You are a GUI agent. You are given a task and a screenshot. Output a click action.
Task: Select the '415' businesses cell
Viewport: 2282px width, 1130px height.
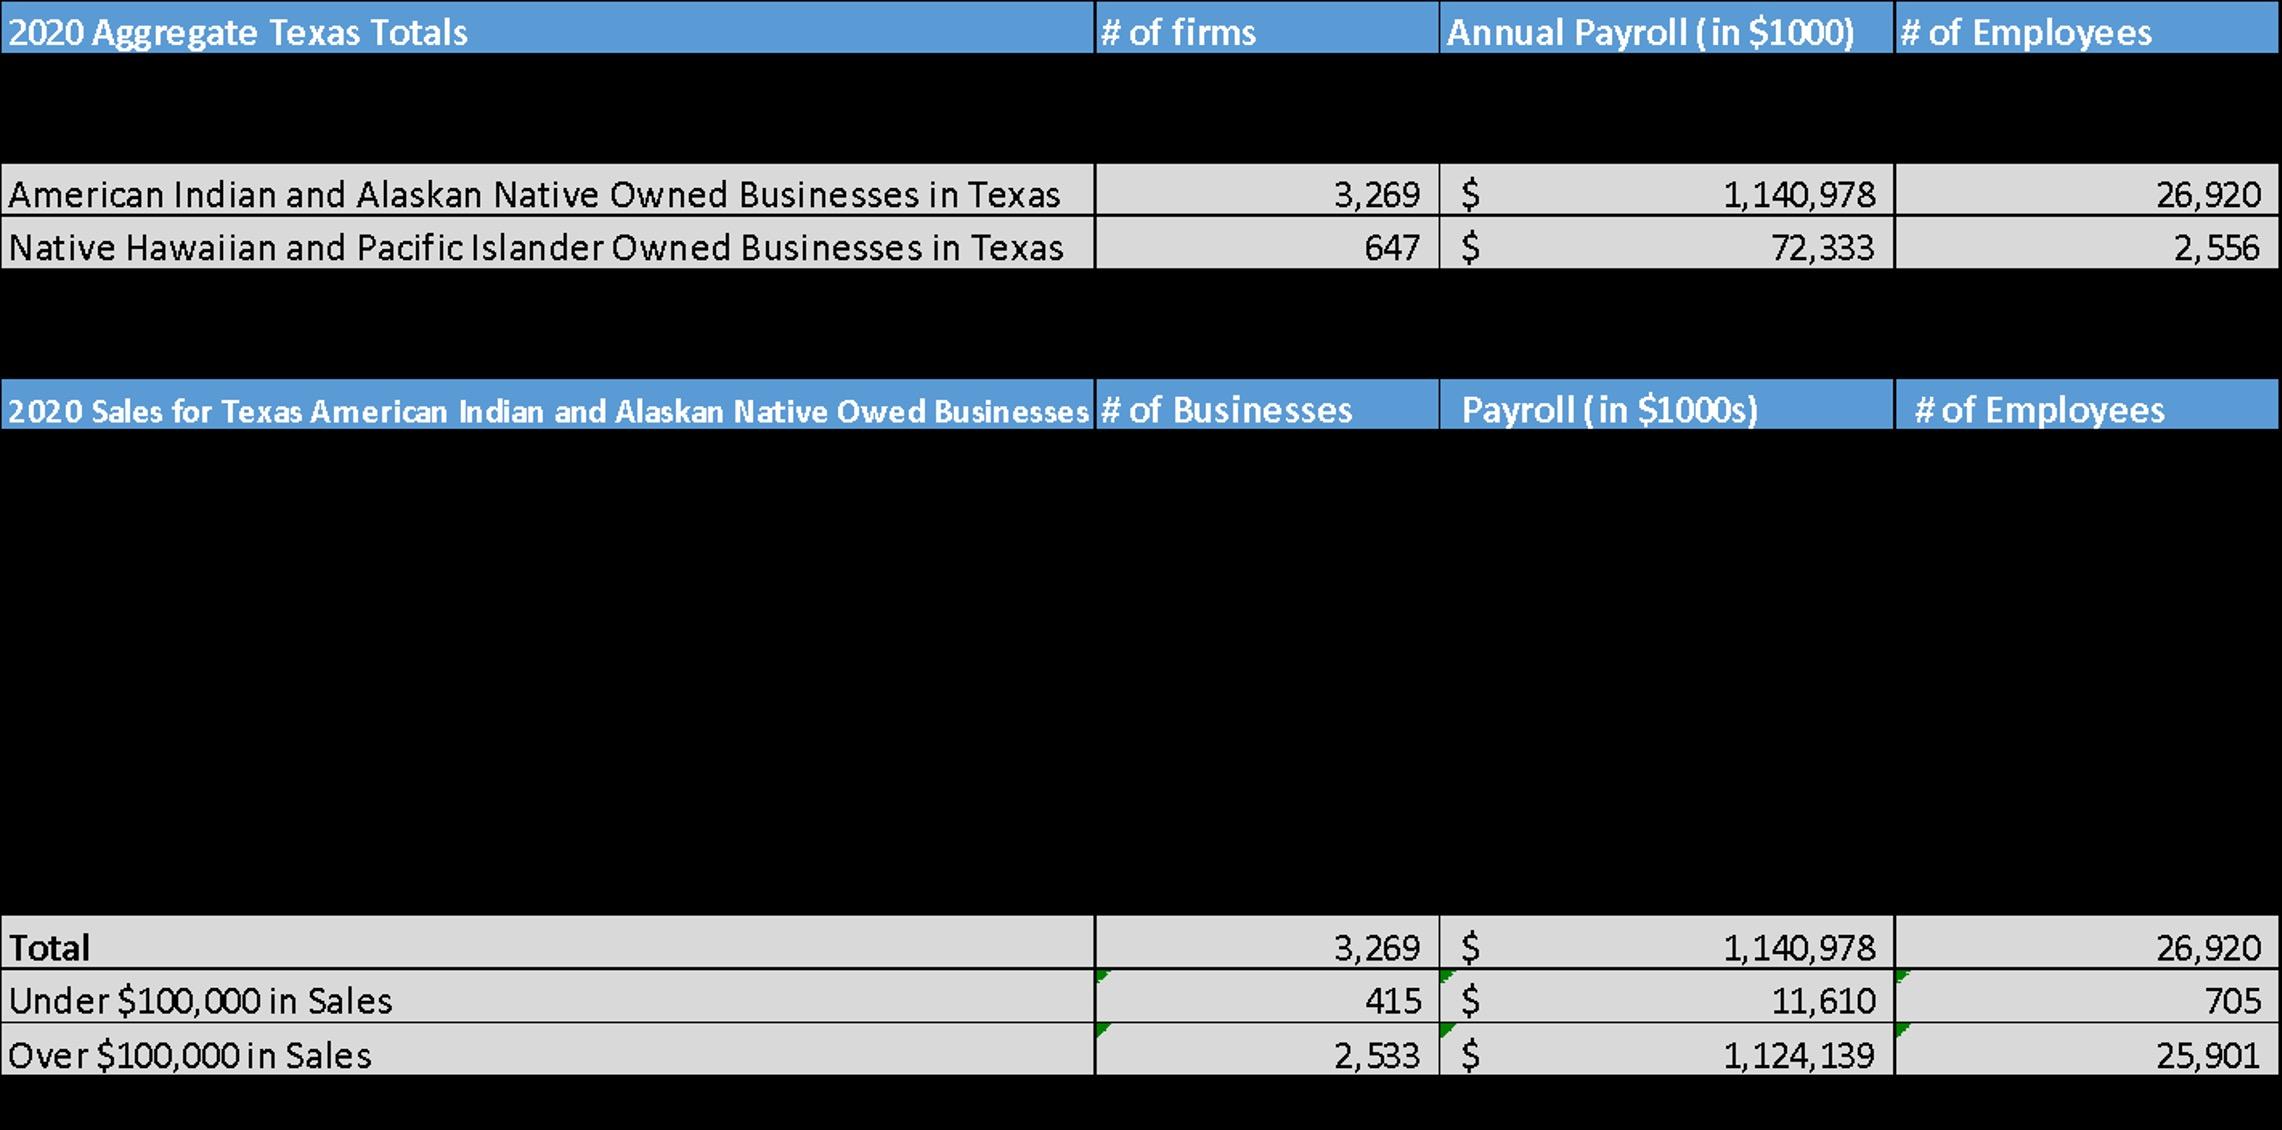click(x=1267, y=997)
